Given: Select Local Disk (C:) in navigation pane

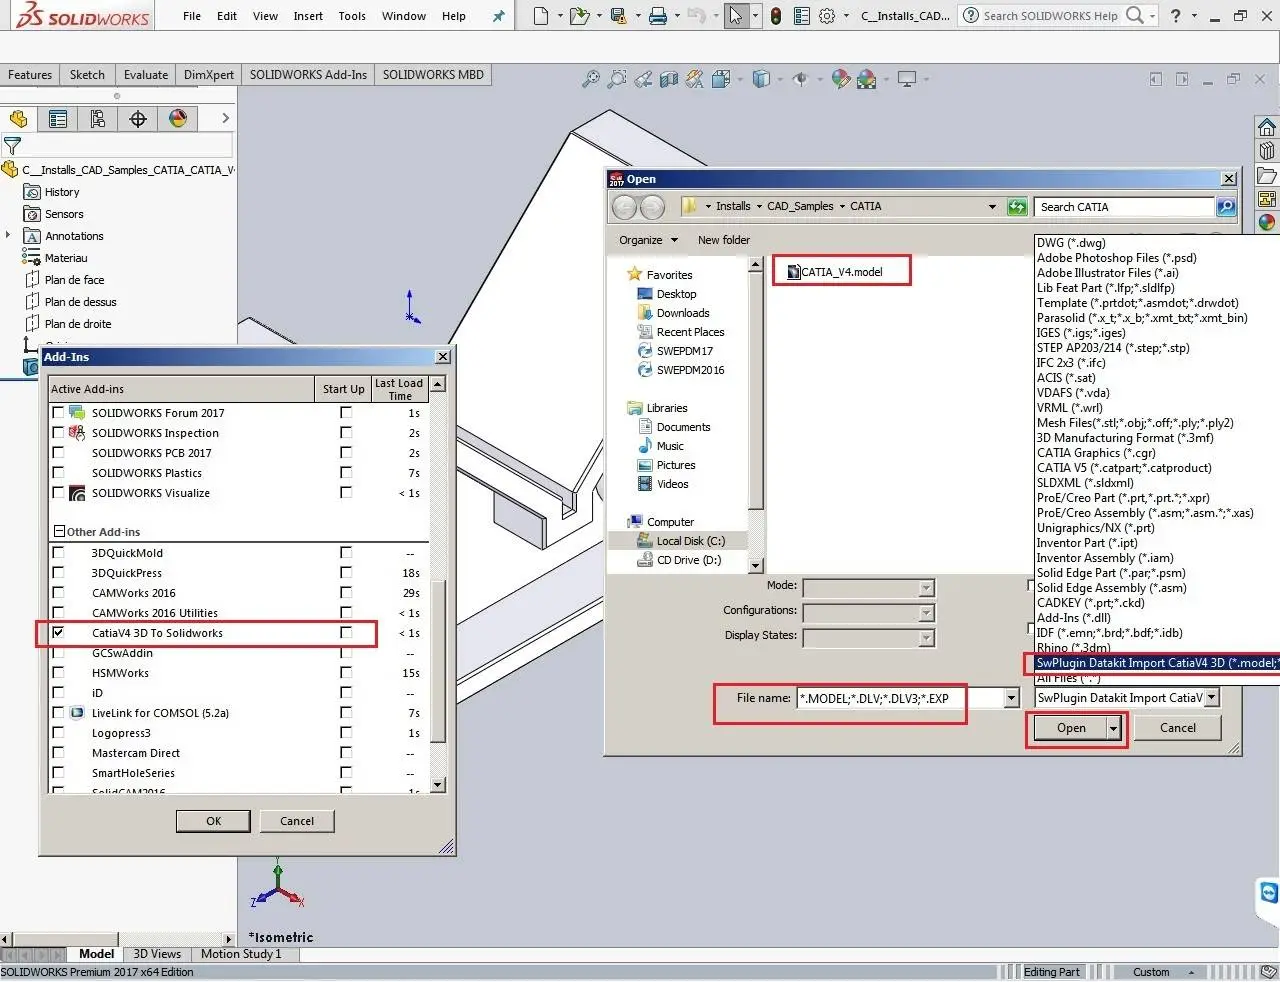Looking at the screenshot, I should click(x=690, y=541).
